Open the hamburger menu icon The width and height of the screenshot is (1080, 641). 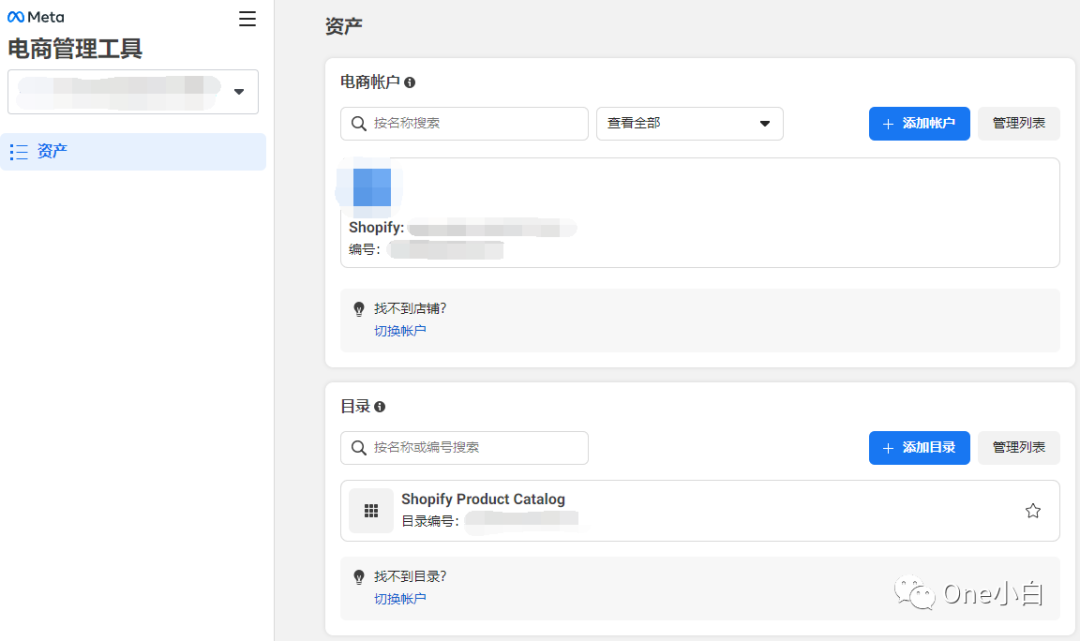click(247, 17)
